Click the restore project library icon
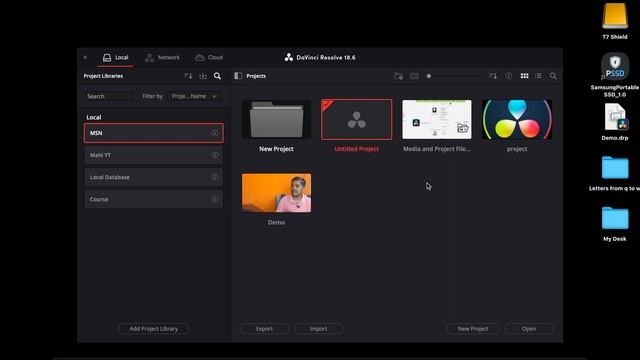The image size is (640, 360). [203, 76]
